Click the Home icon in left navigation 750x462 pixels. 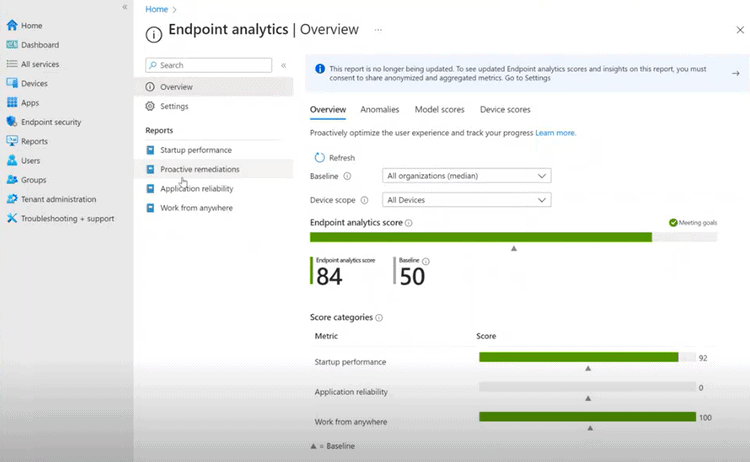coord(12,25)
